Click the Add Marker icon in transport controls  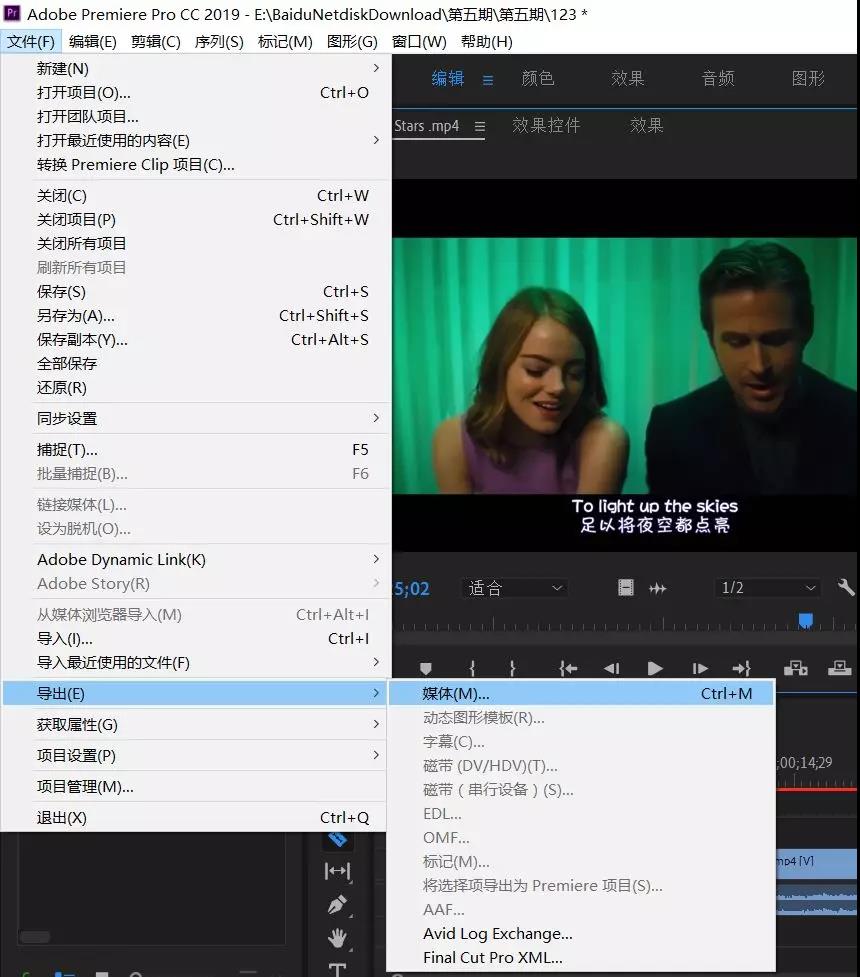426,669
